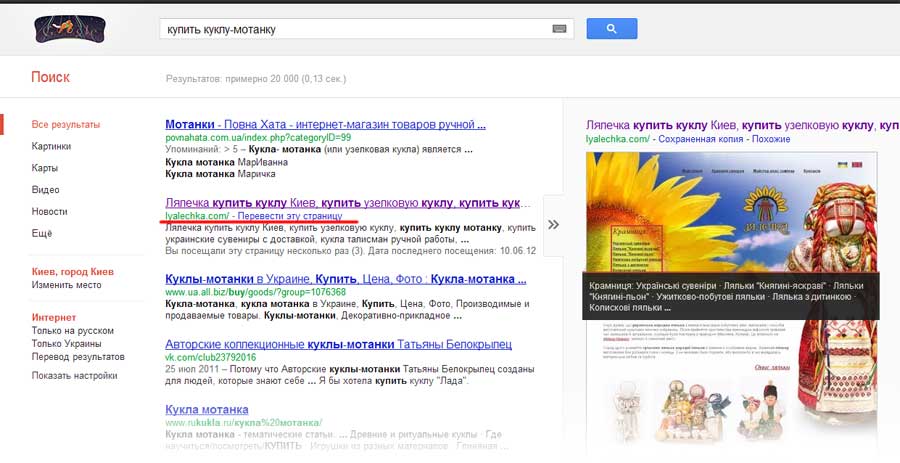Click povnahata.com.ua green URL text

click(258, 138)
